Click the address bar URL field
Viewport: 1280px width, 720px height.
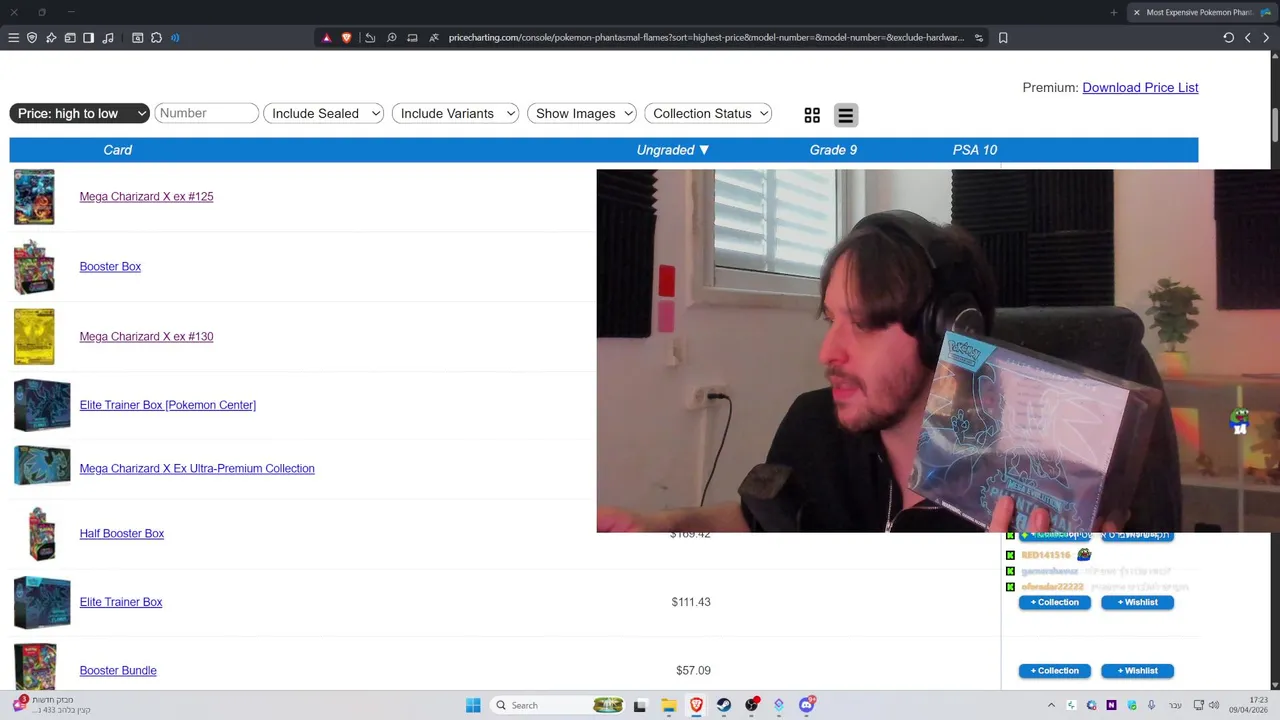pos(706,38)
